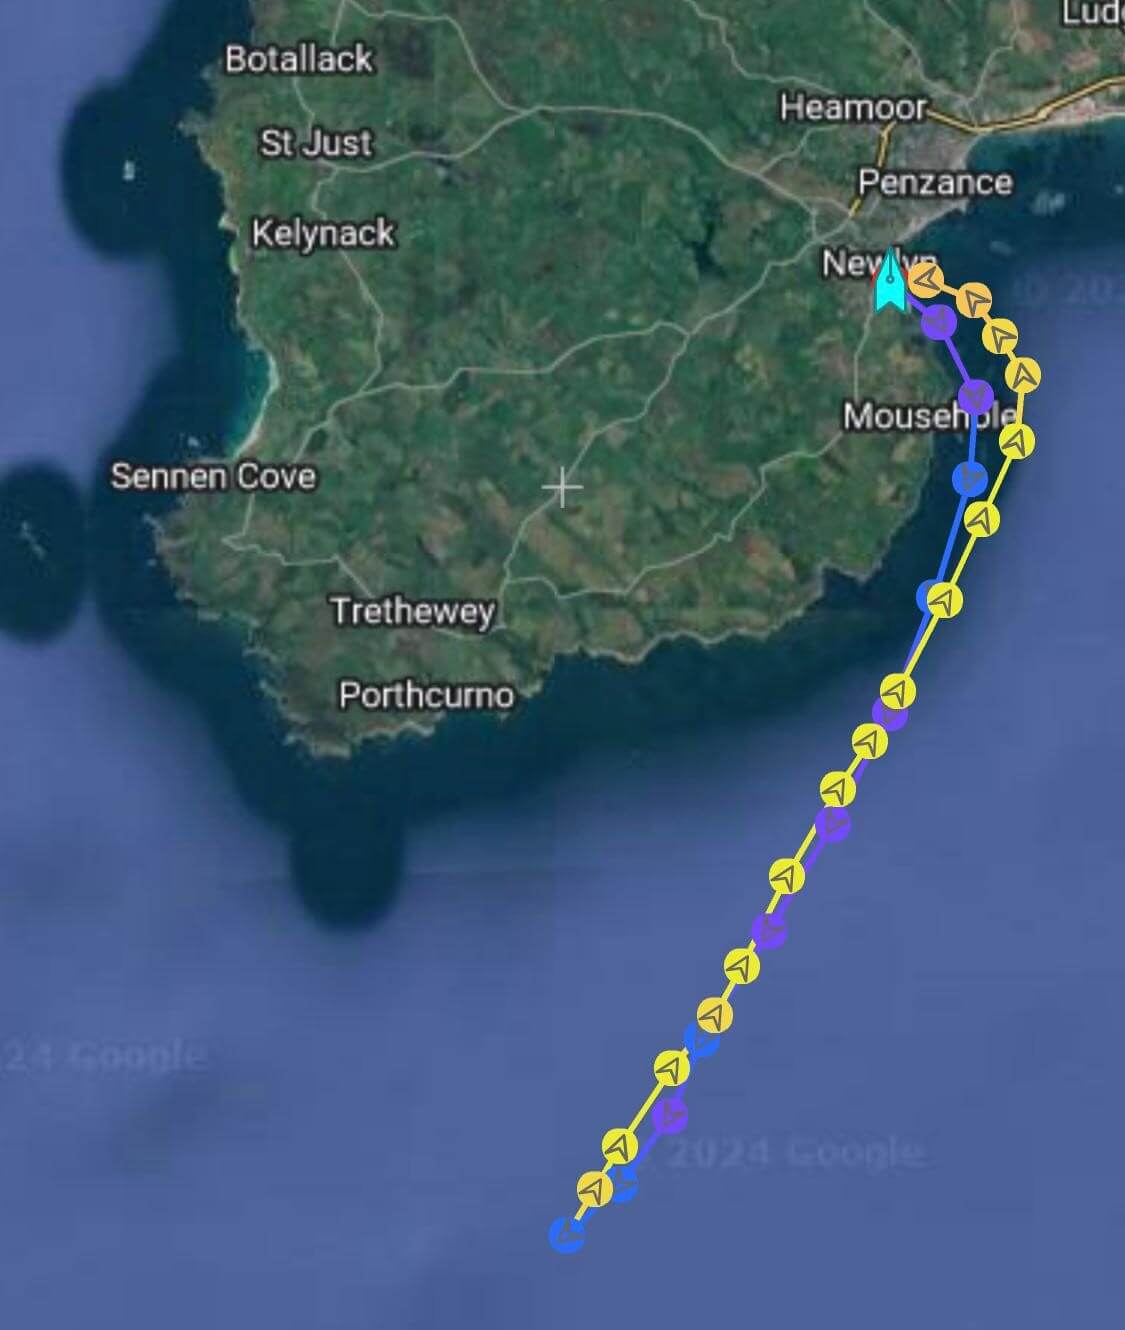This screenshot has width=1125, height=1330.
Task: Click the orange arrow marker nearest the vessel
Action: pos(926,280)
